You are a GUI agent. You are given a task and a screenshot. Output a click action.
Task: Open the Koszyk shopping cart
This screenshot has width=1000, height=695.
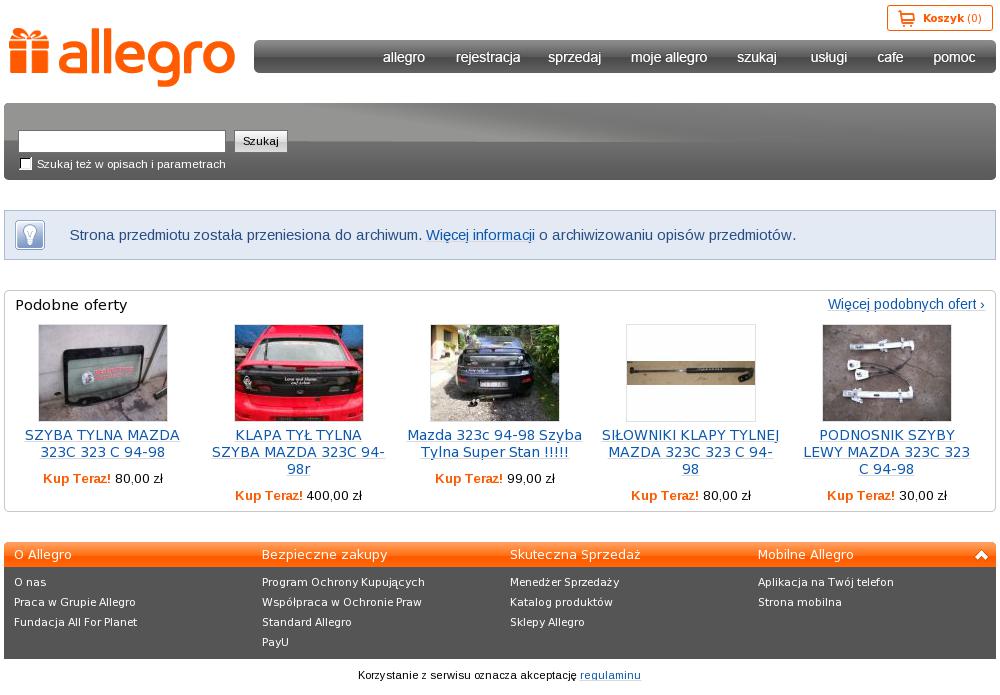pyautogui.click(x=939, y=18)
